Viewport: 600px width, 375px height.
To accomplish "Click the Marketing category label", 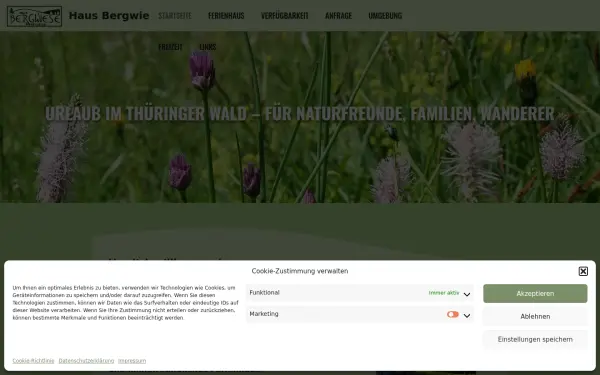I will click(x=264, y=314).
